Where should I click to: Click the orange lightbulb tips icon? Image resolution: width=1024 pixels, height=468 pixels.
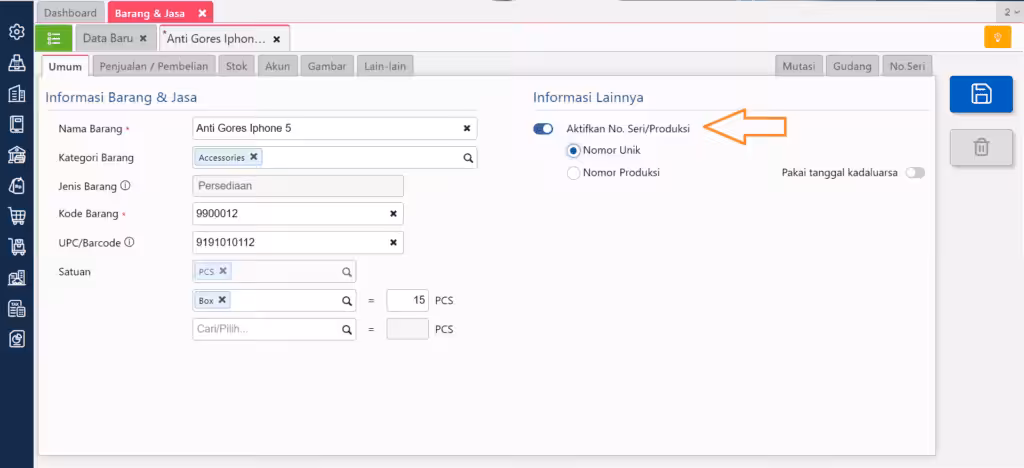[x=997, y=37]
